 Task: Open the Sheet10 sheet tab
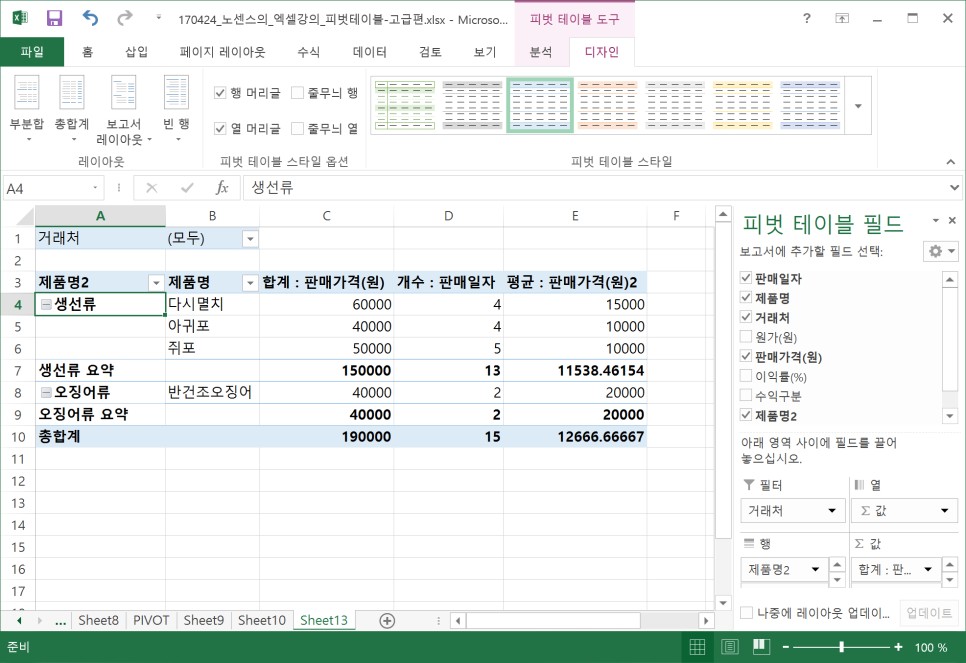point(262,620)
